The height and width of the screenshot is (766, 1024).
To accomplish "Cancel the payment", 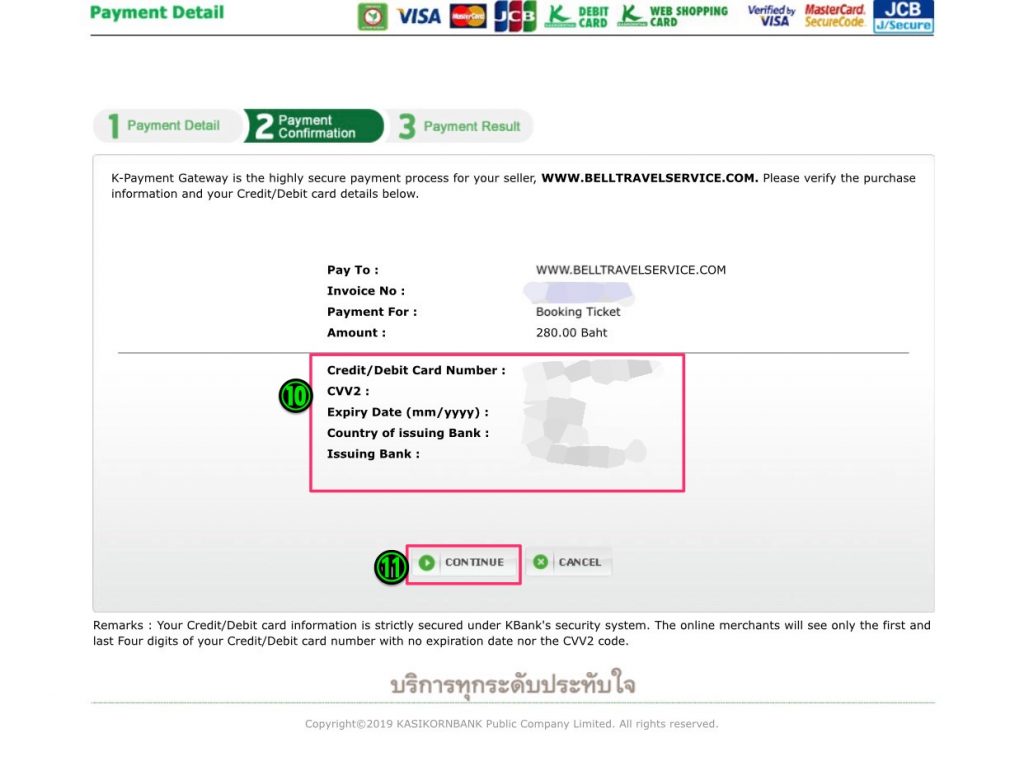I will 568,562.
